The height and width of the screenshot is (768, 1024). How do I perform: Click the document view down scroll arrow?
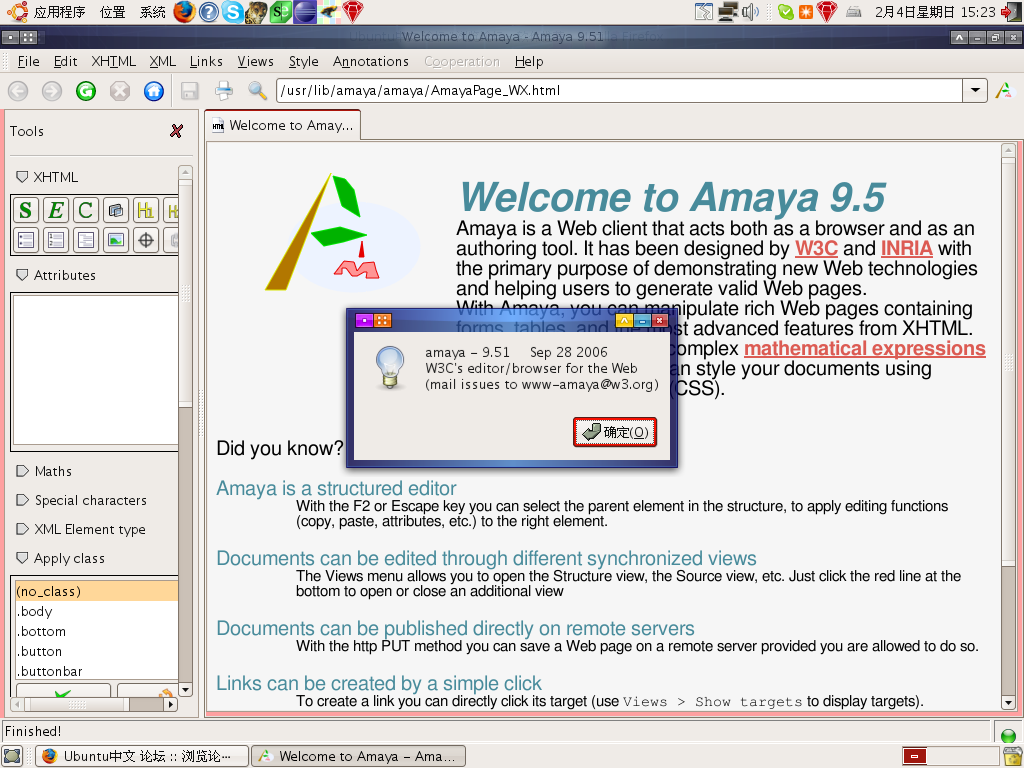[1008, 703]
